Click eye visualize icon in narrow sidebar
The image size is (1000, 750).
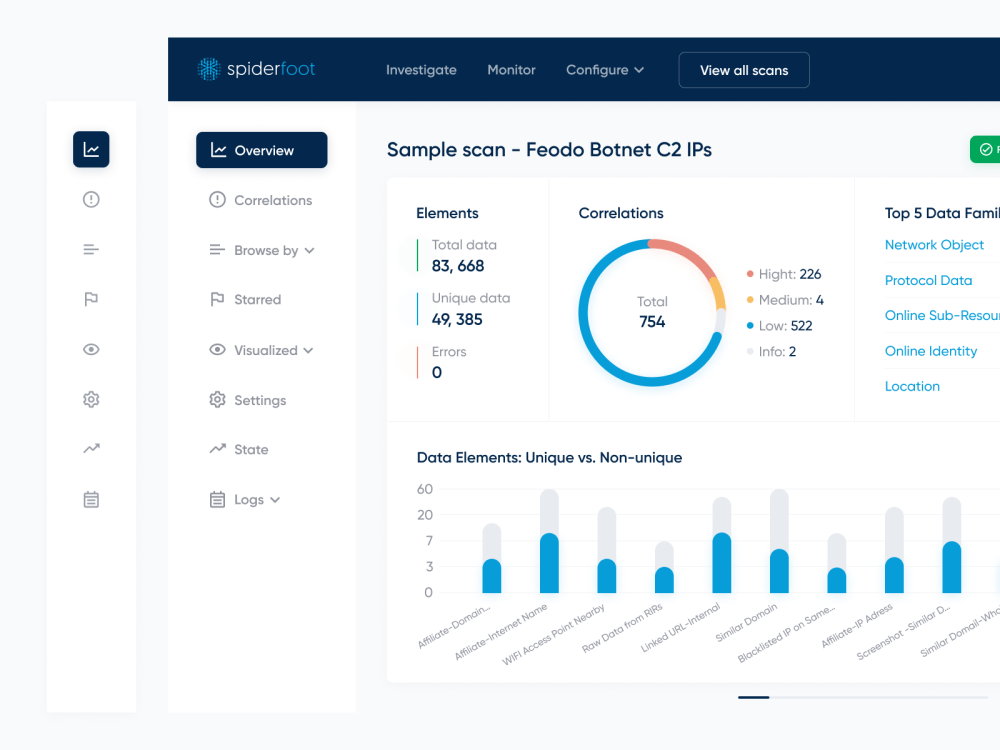pos(91,349)
